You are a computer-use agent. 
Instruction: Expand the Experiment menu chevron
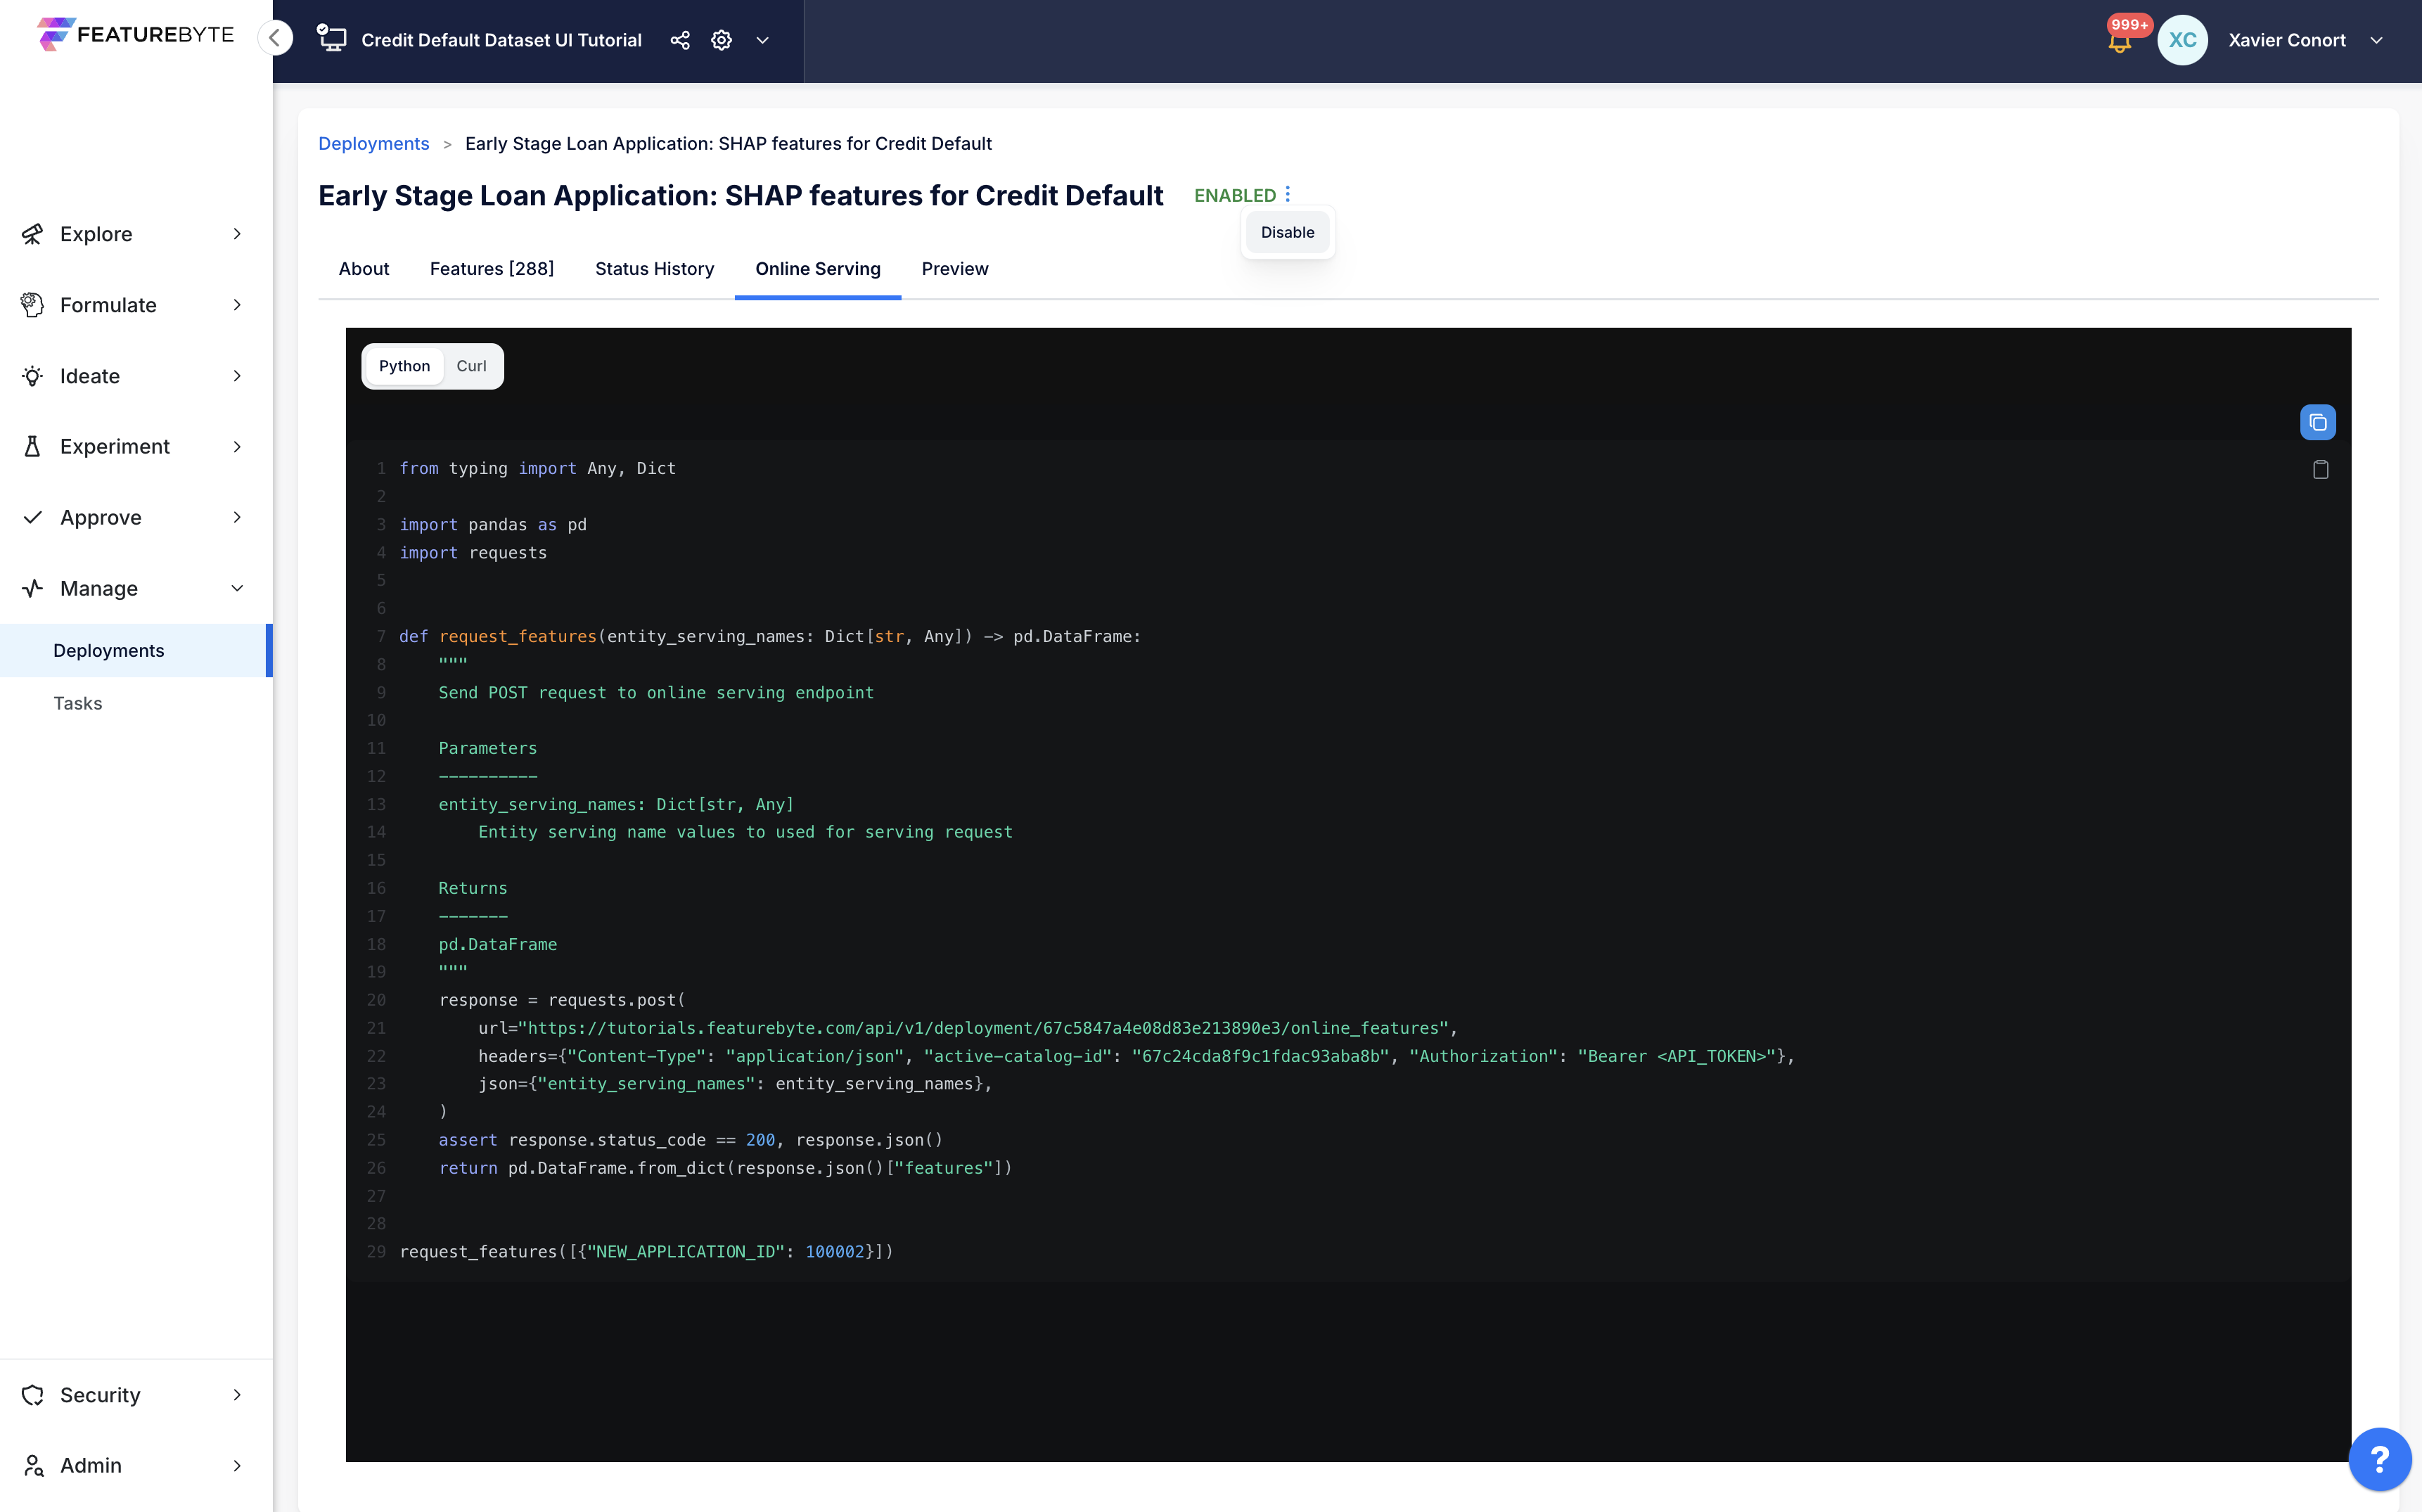point(237,446)
